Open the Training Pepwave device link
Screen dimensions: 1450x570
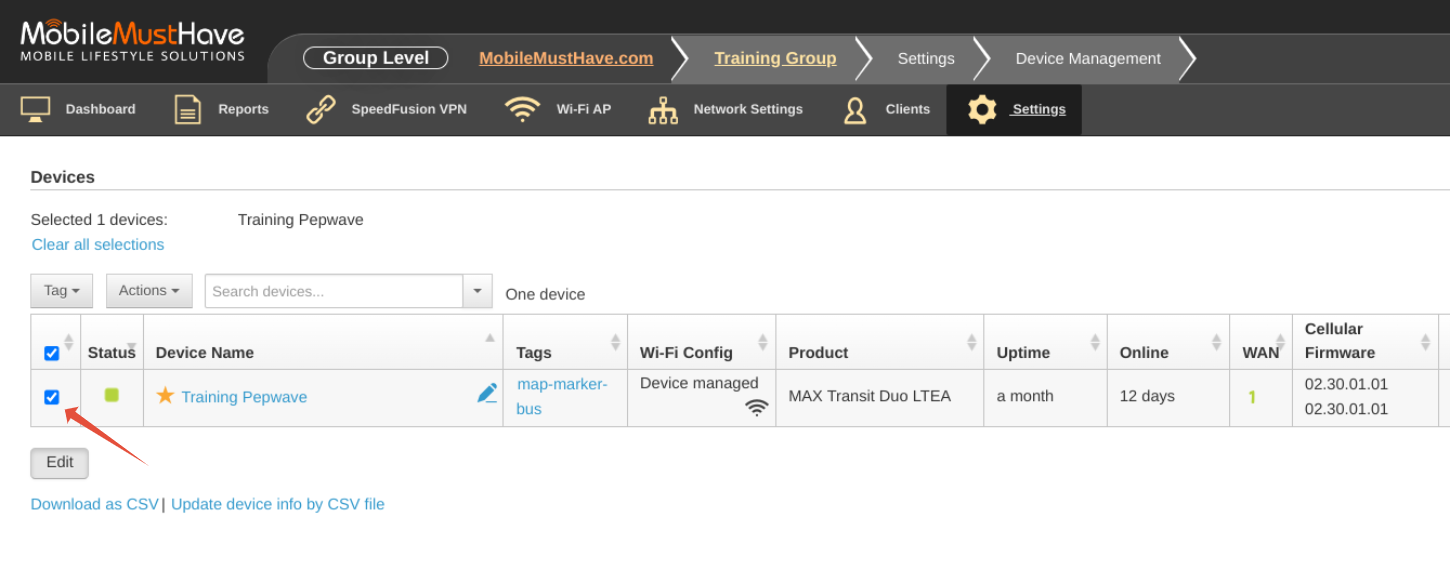click(x=244, y=397)
